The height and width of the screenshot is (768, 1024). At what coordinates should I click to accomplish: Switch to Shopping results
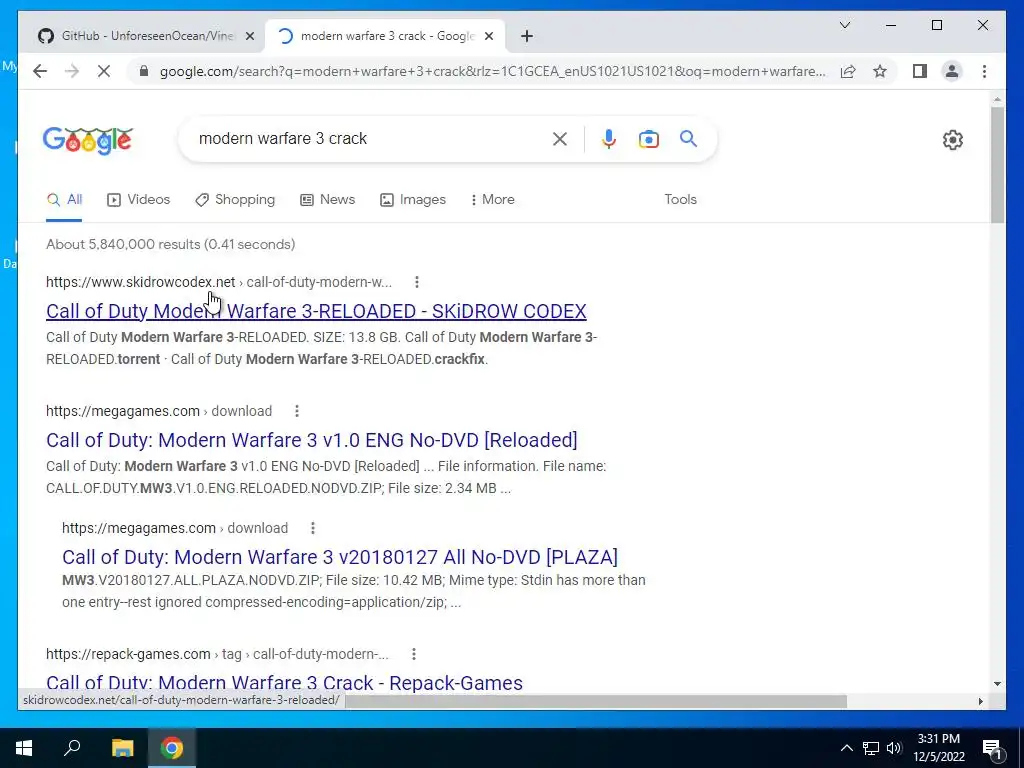click(x=235, y=199)
